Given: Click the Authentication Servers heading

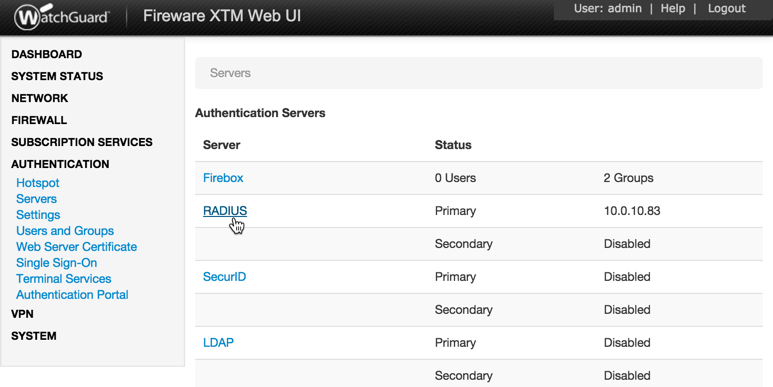Looking at the screenshot, I should point(260,113).
